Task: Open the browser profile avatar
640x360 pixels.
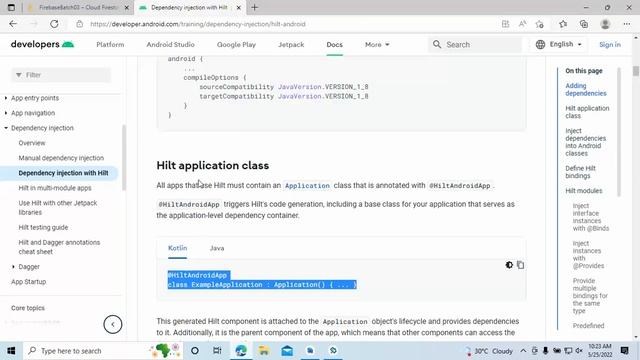Action: click(605, 24)
